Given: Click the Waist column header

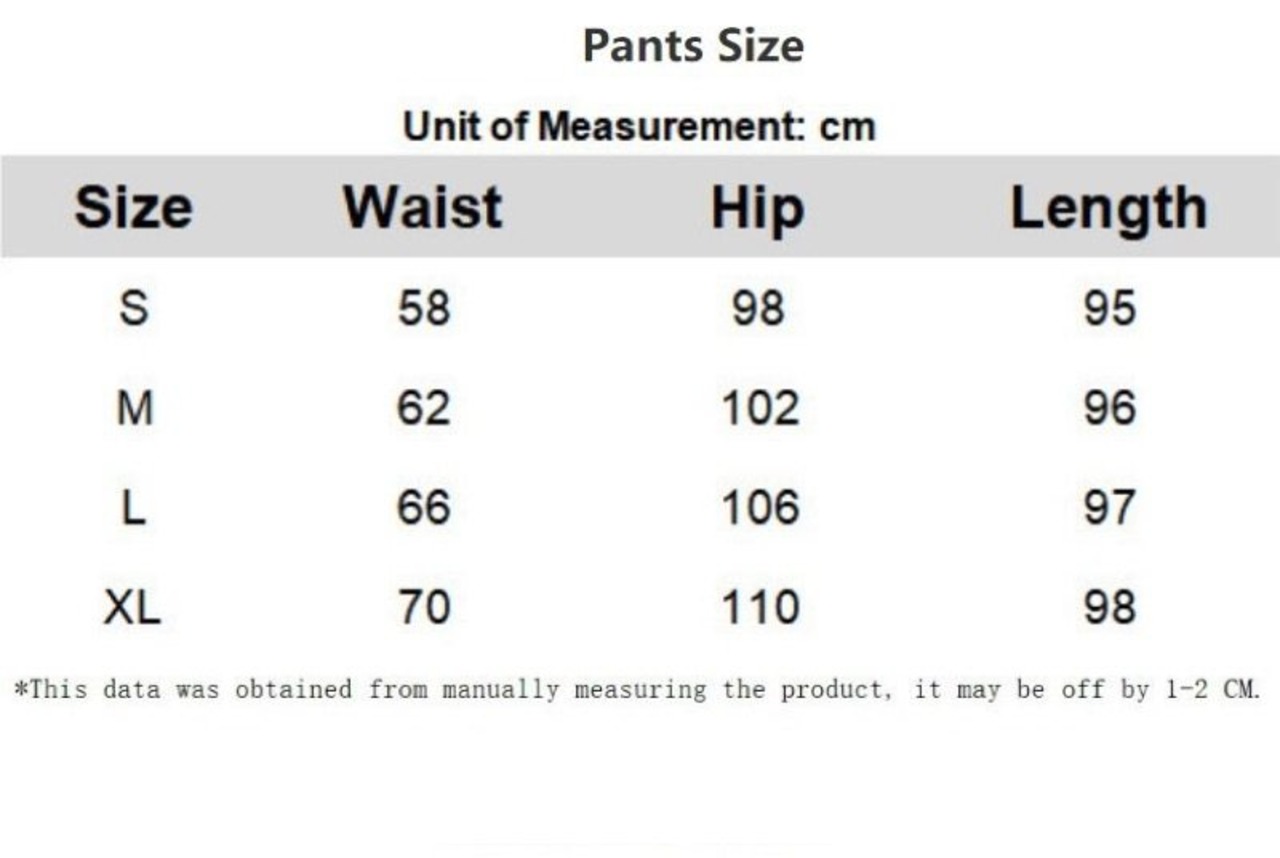Looking at the screenshot, I should pos(423,208).
